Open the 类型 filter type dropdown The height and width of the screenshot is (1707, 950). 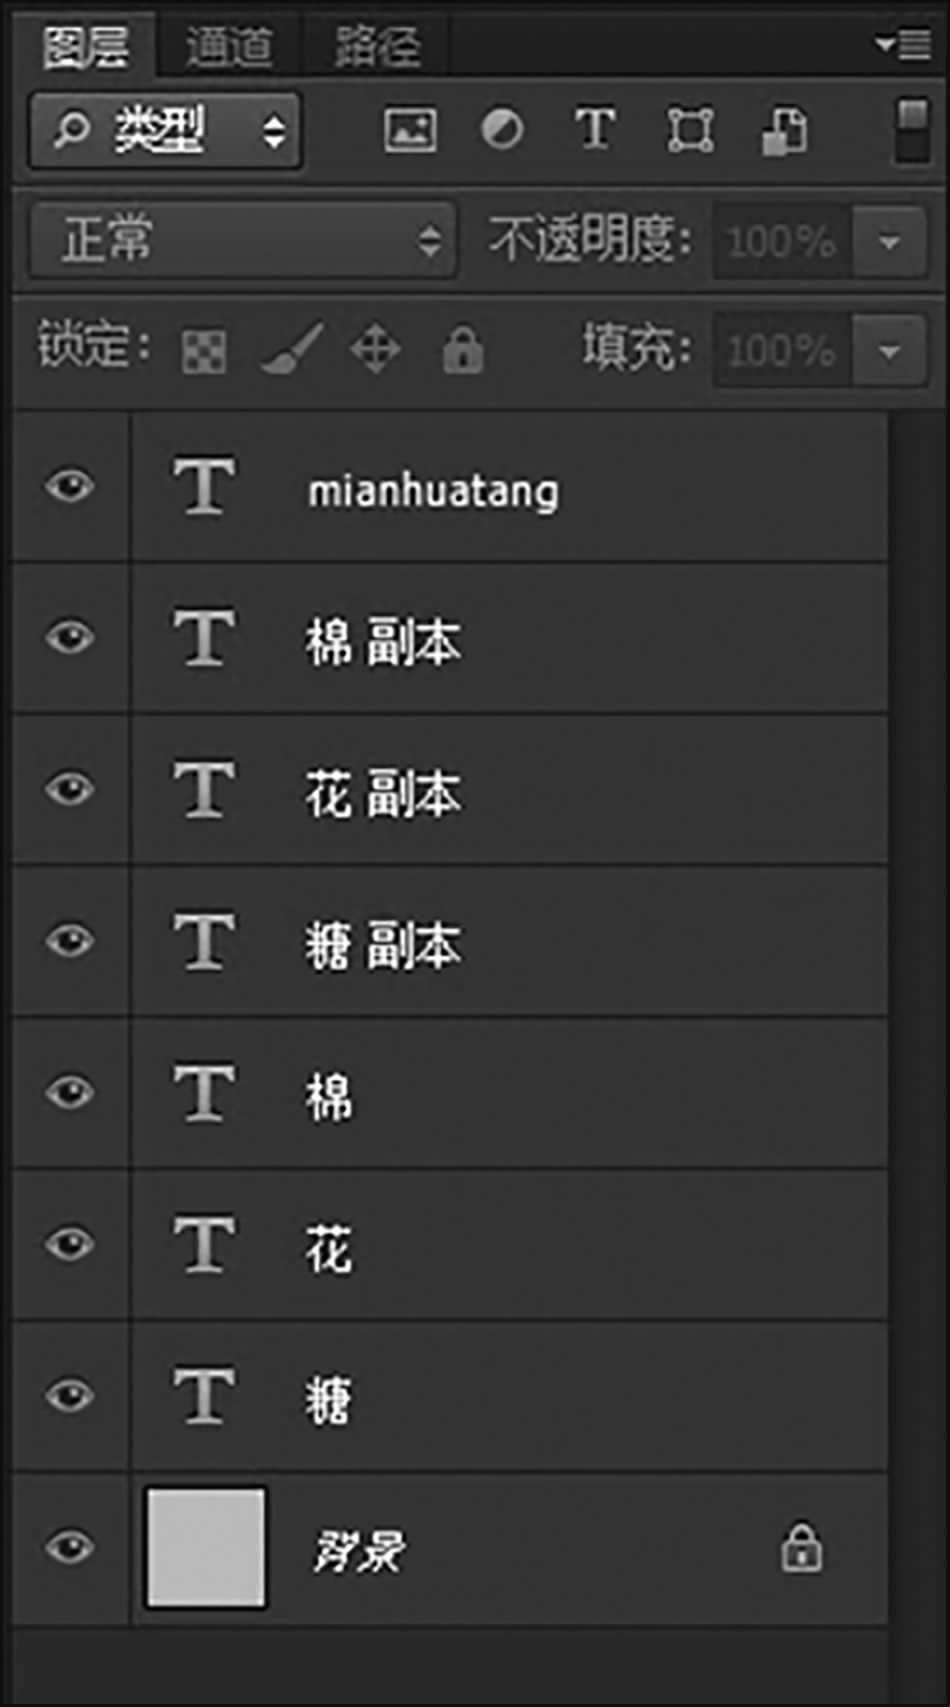tap(166, 130)
